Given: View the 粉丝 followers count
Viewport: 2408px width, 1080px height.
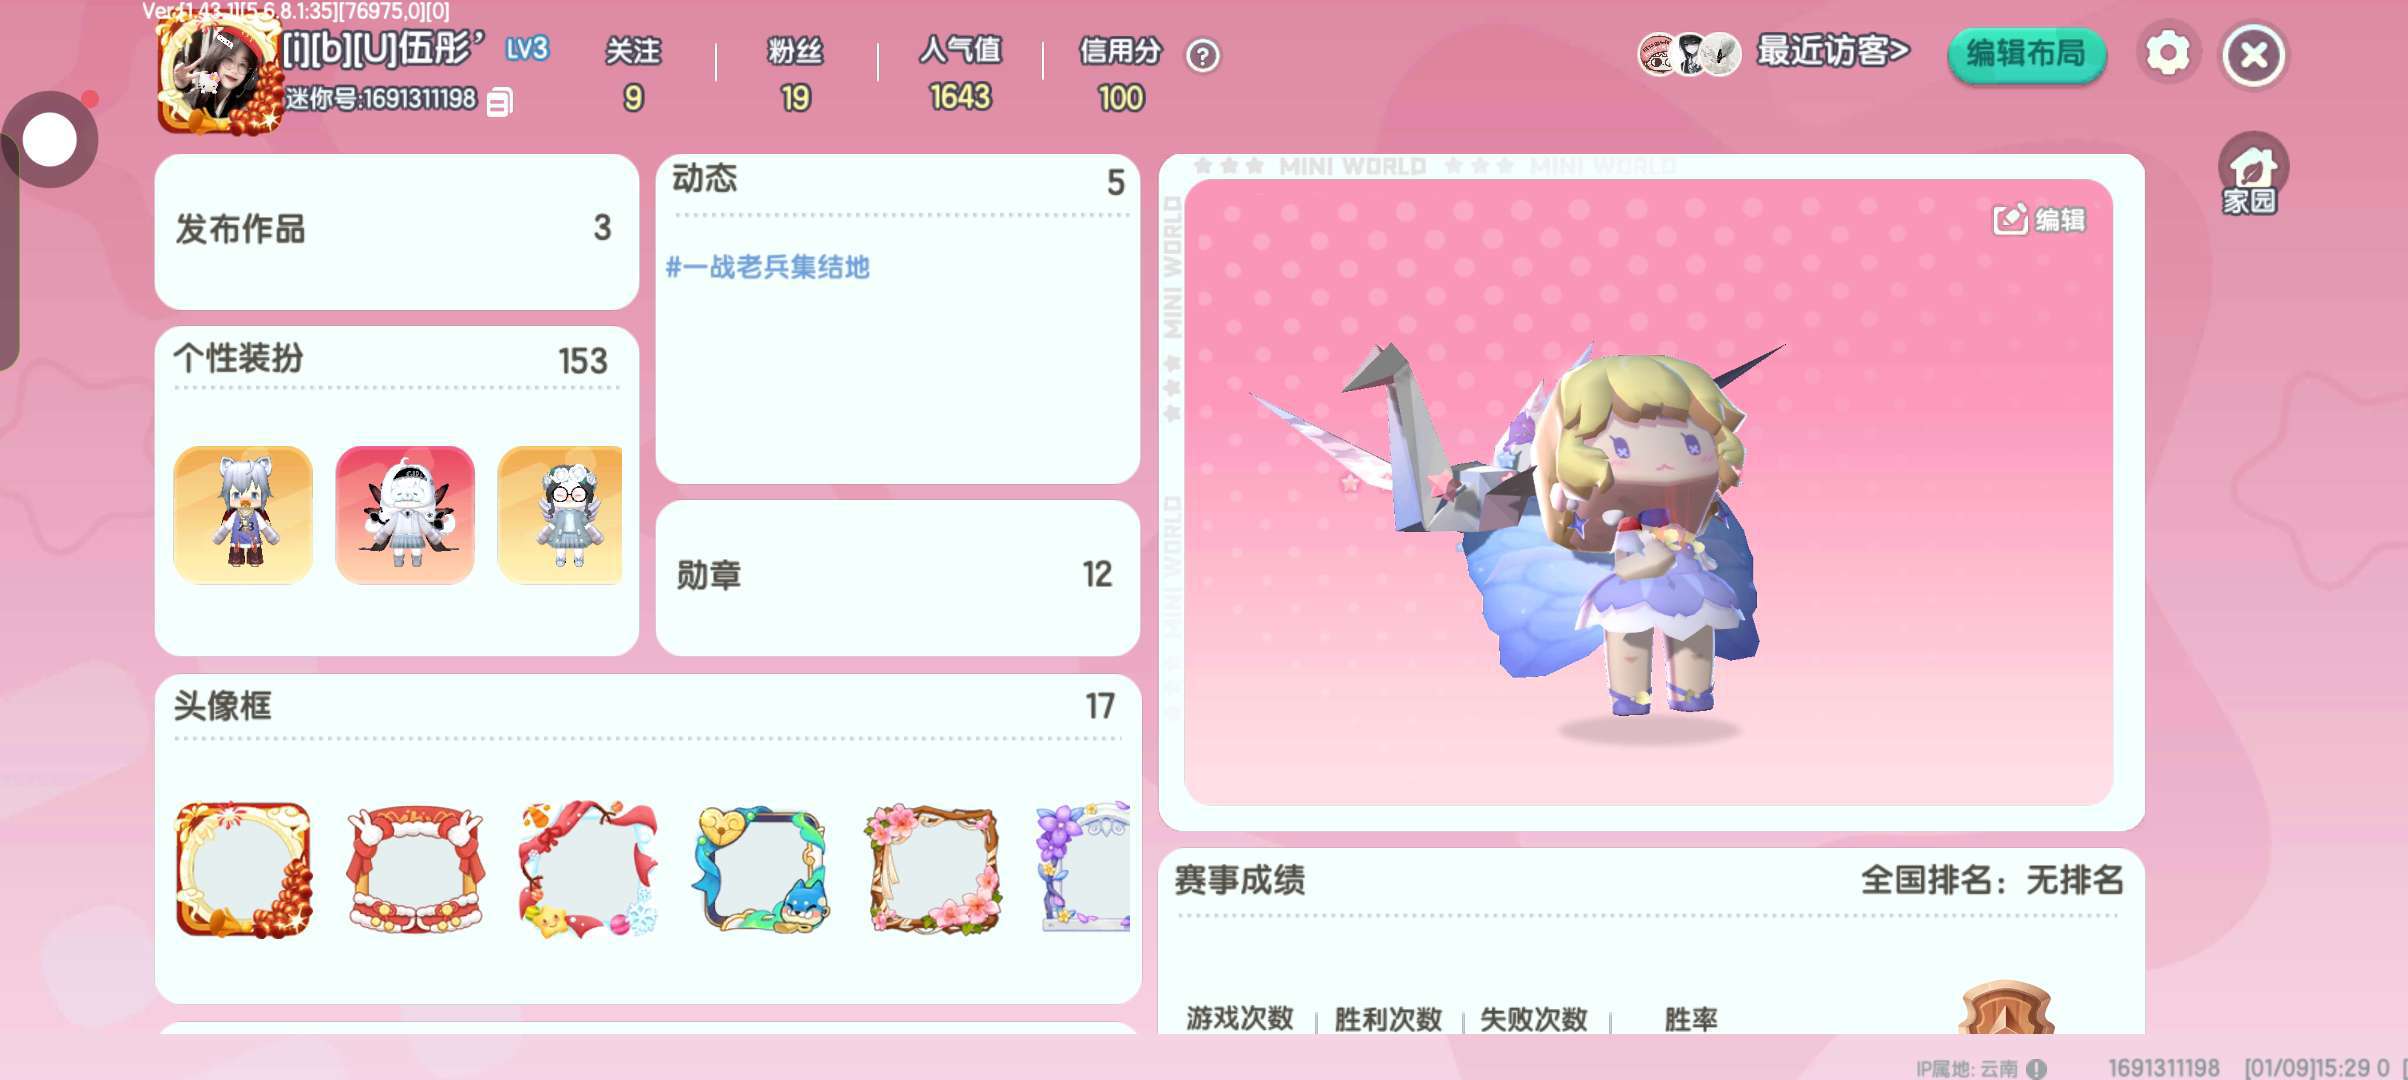Looking at the screenshot, I should 795,74.
